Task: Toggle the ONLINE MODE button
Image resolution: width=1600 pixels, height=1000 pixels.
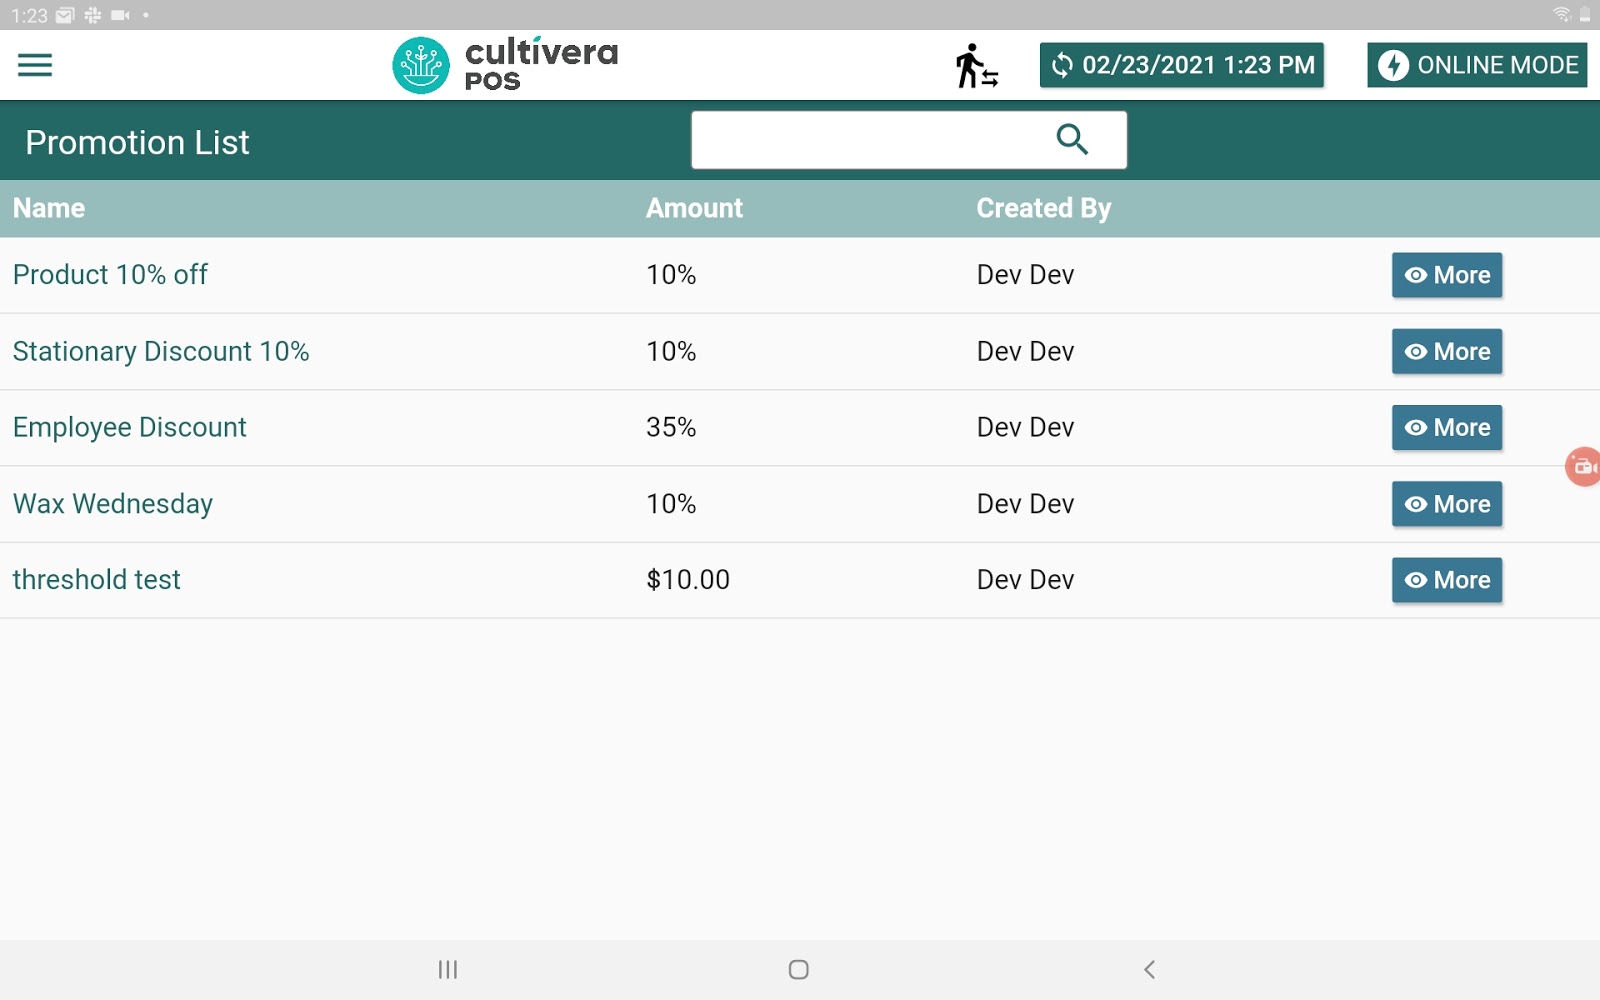Action: point(1477,65)
